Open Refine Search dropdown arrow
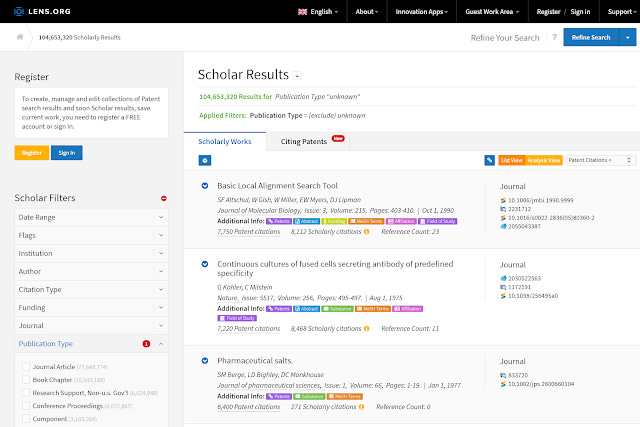 pos(628,37)
